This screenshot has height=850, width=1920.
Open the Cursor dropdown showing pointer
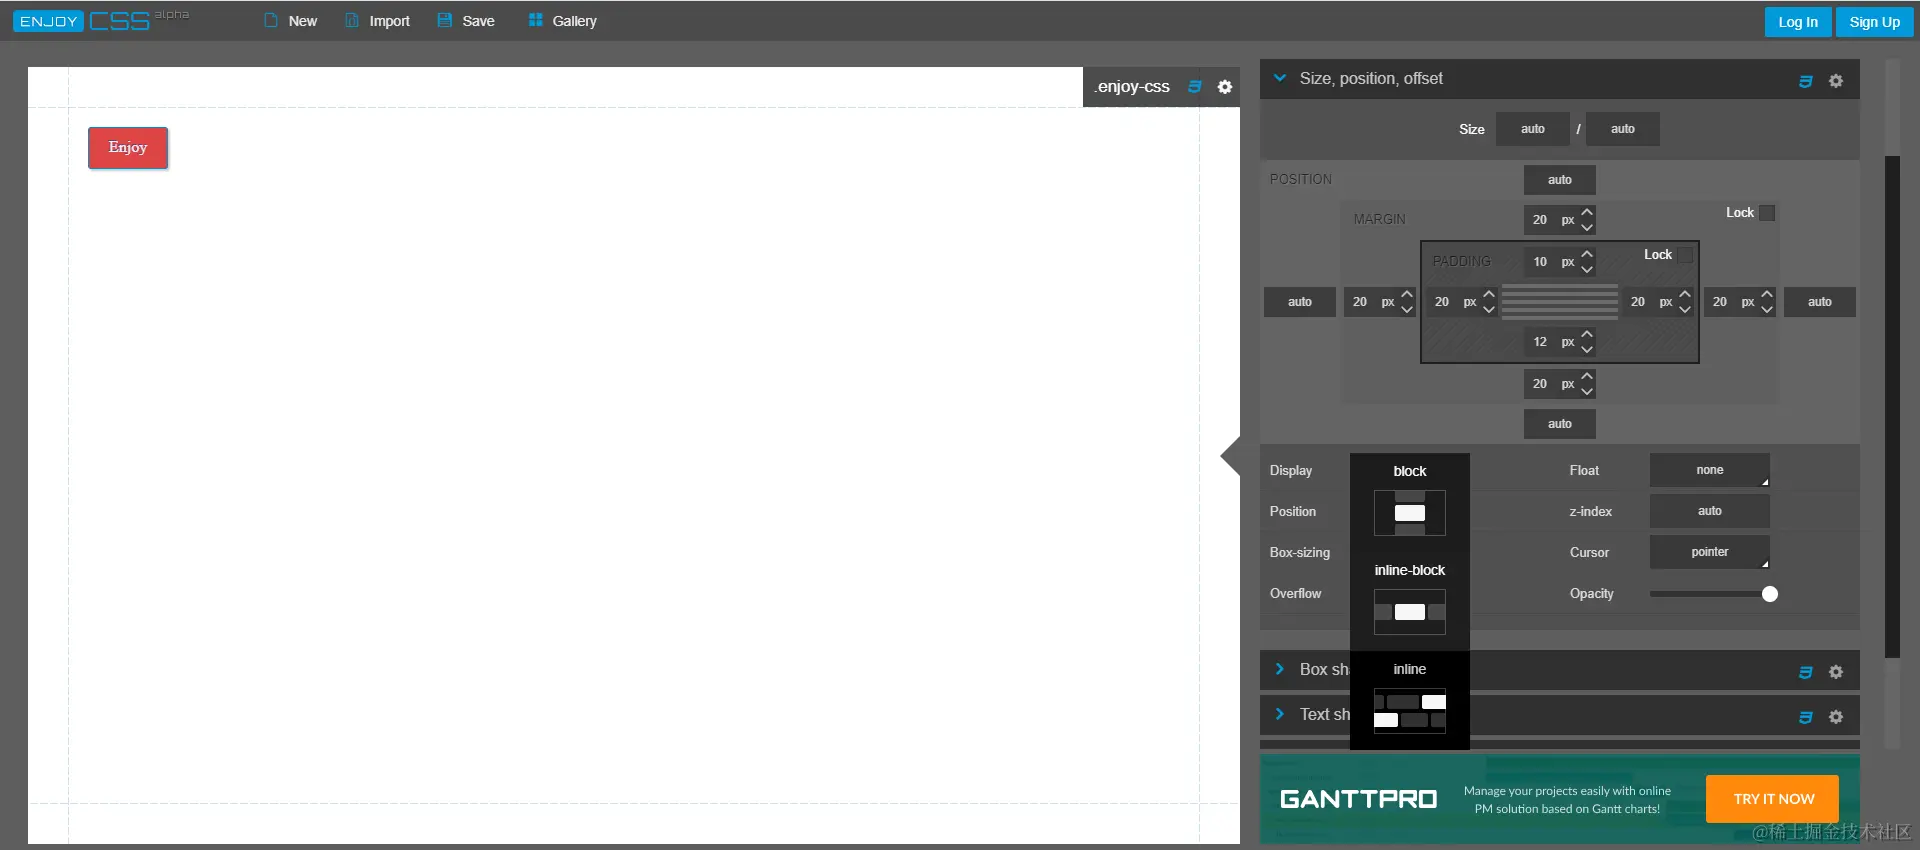pos(1710,552)
